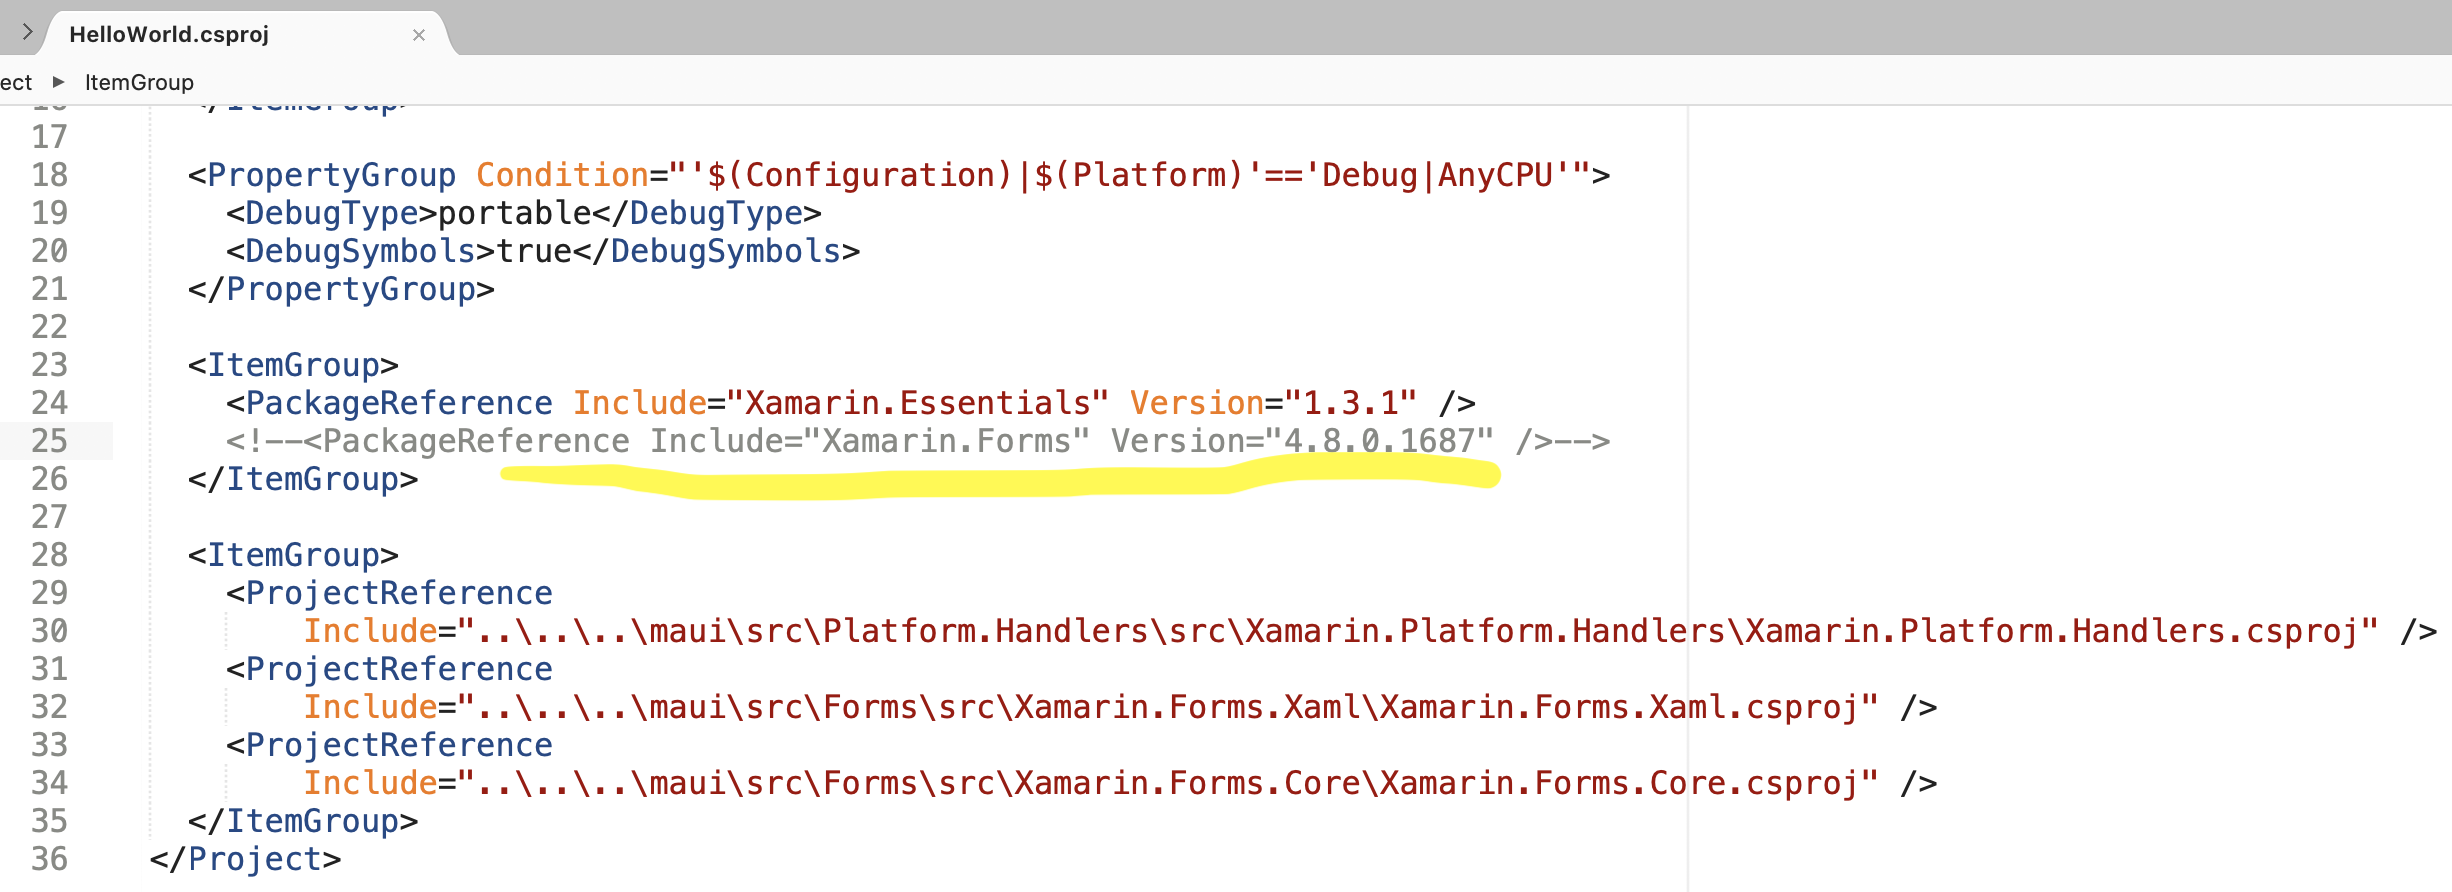
Task: Click the PropertyGroup Condition attribute name
Action: pyautogui.click(x=562, y=175)
